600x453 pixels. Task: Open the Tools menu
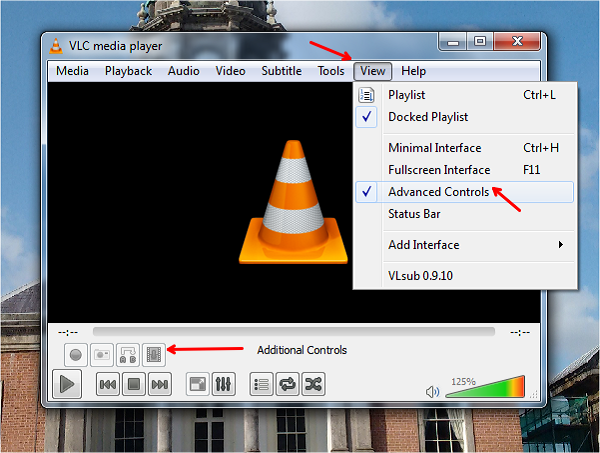(331, 71)
